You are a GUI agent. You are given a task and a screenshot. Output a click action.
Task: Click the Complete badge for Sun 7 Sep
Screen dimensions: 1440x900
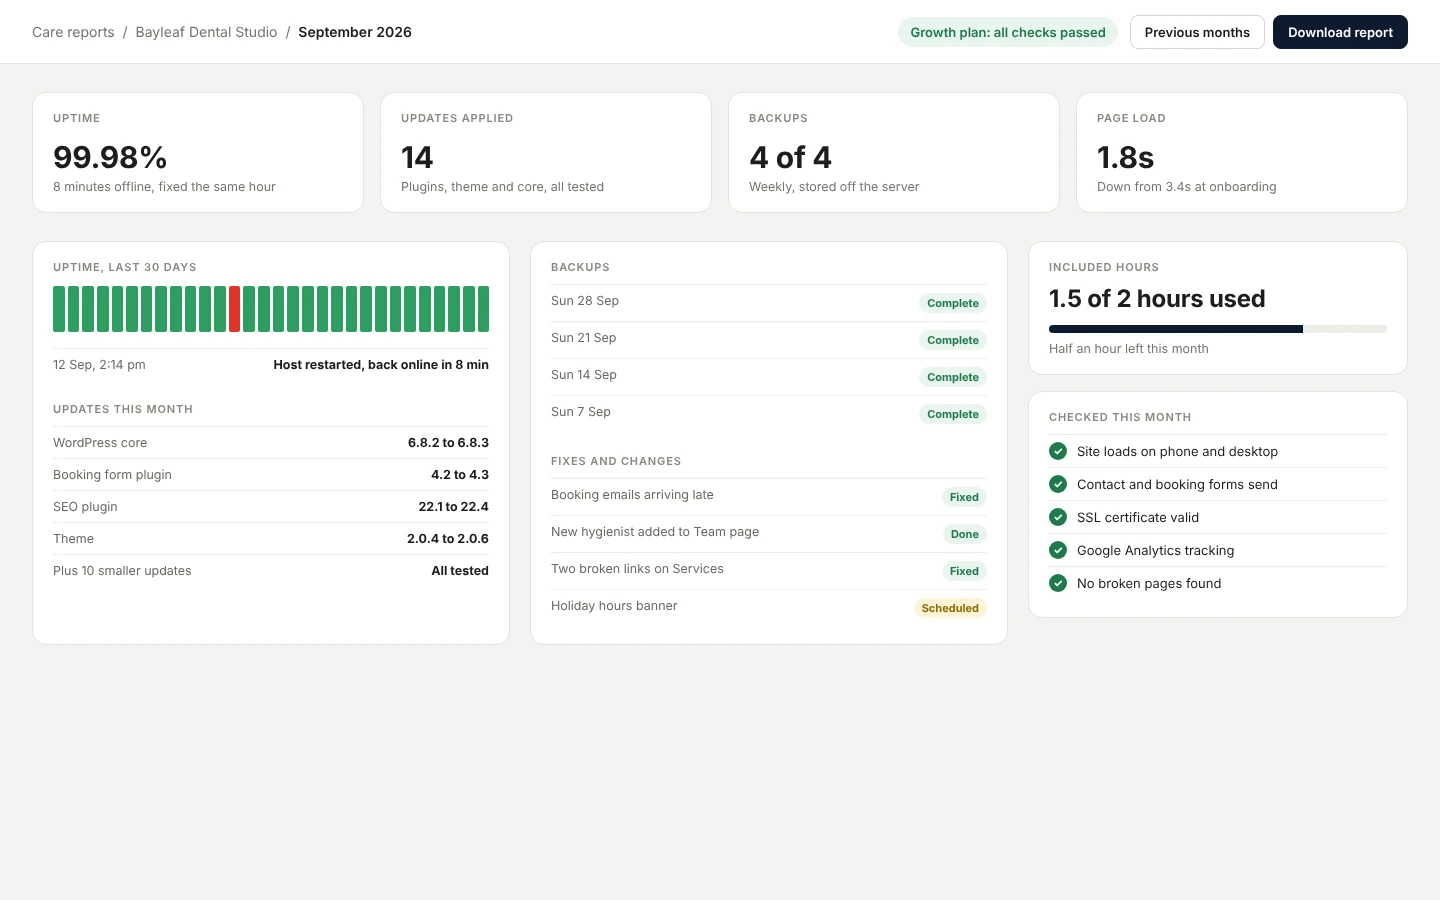click(953, 414)
